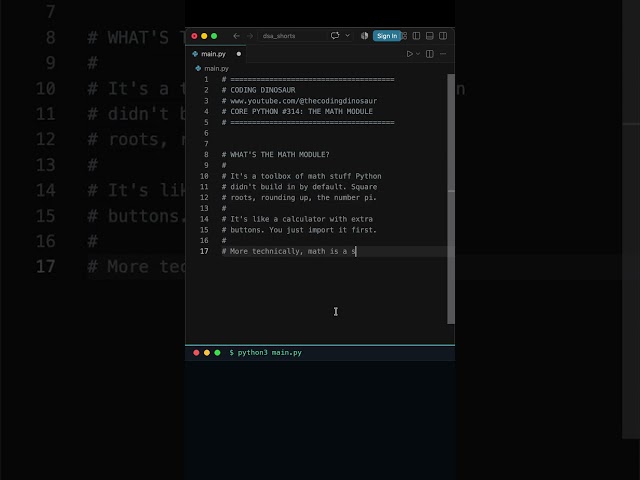Go forward with the right arrow icon
Screen dimensions: 640x480
pos(250,36)
